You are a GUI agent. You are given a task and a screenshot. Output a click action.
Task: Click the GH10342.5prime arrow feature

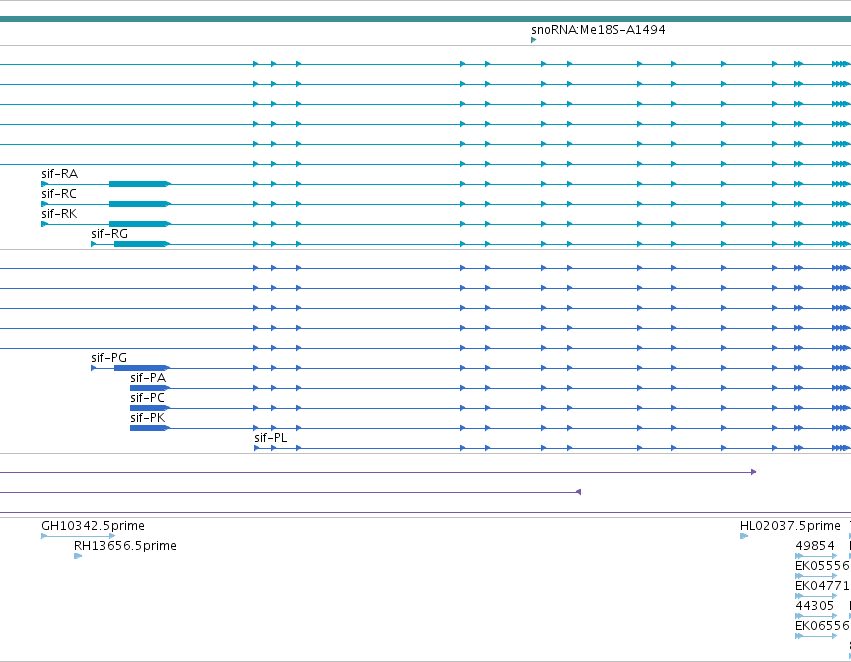pyautogui.click(x=78, y=536)
